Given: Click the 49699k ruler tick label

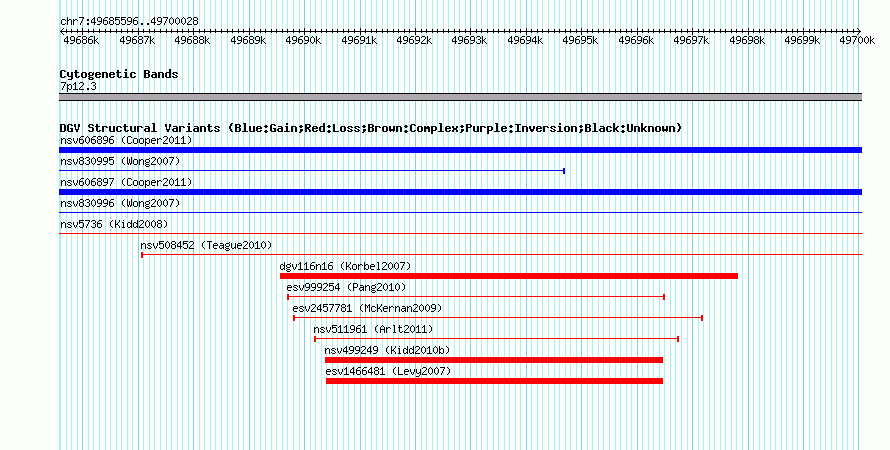Looking at the screenshot, I should point(802,40).
